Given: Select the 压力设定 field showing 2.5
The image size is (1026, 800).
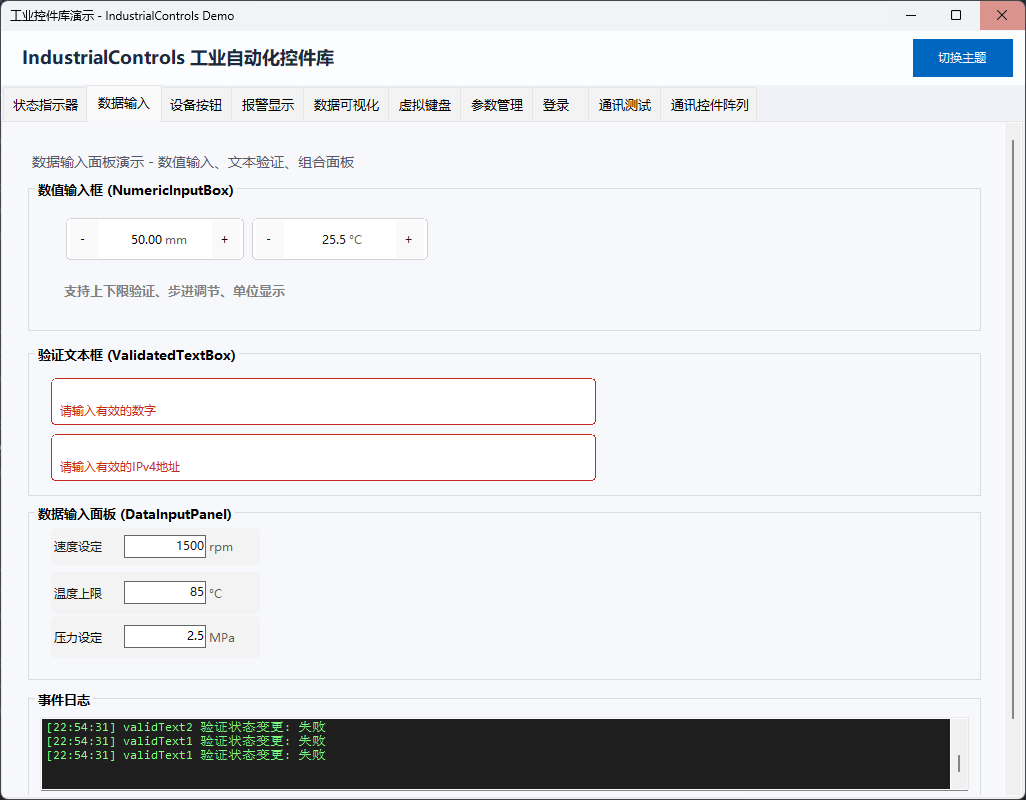Looking at the screenshot, I should pos(165,636).
